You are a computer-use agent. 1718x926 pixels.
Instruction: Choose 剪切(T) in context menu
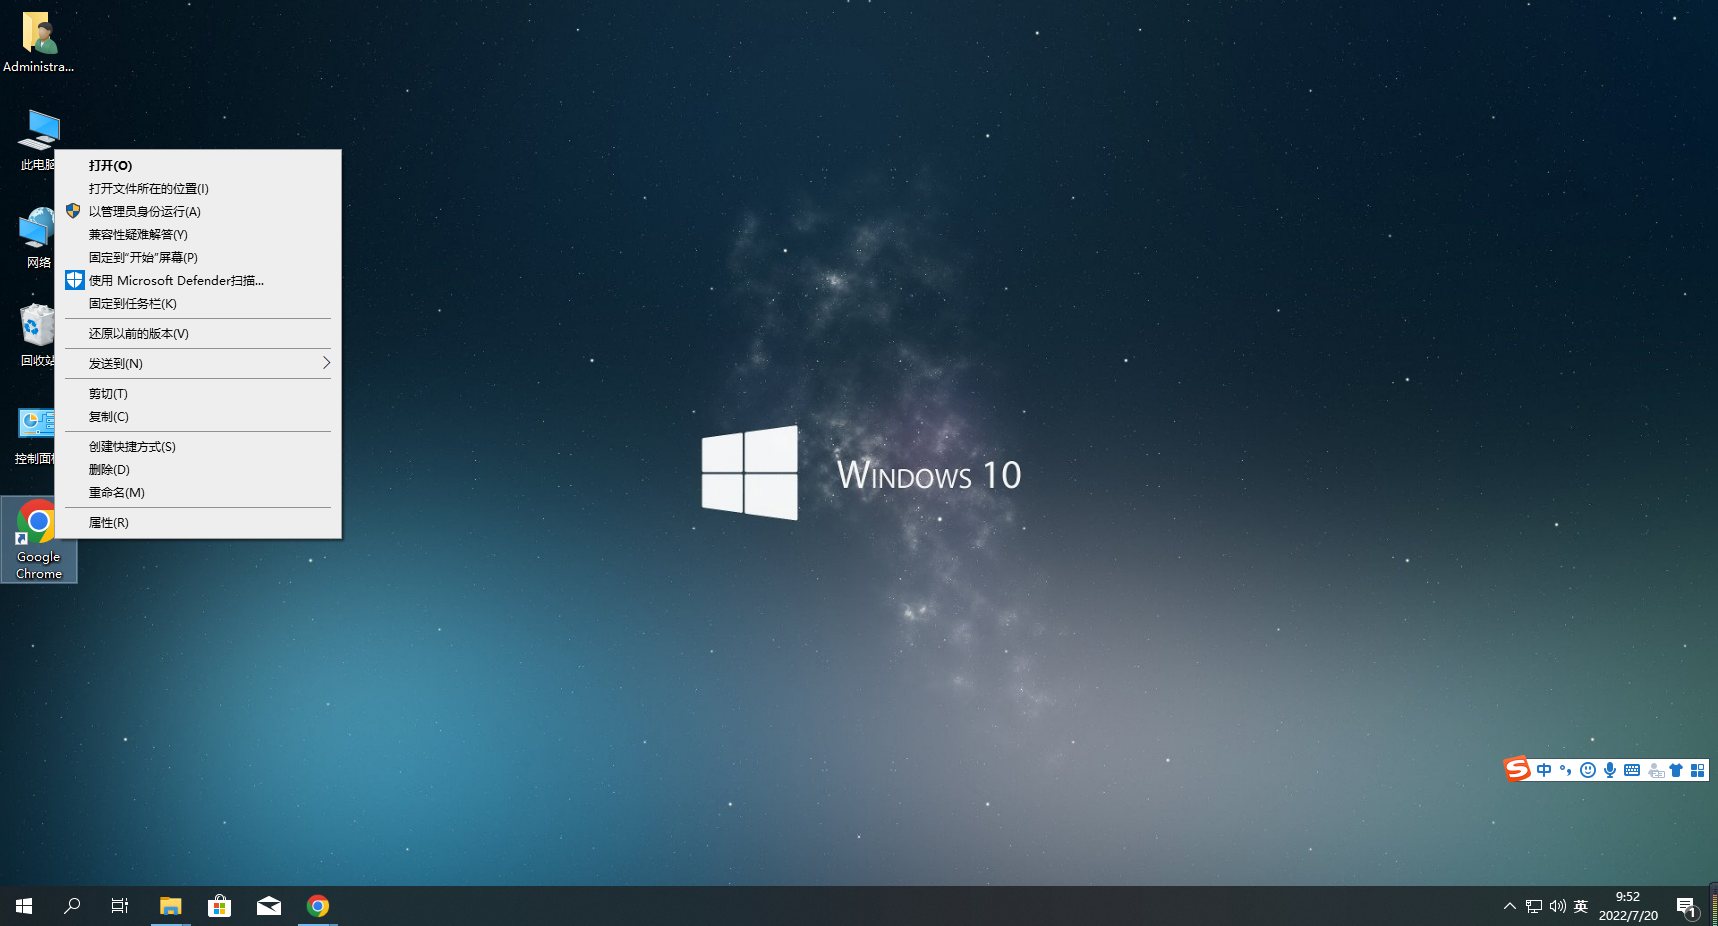(x=198, y=394)
